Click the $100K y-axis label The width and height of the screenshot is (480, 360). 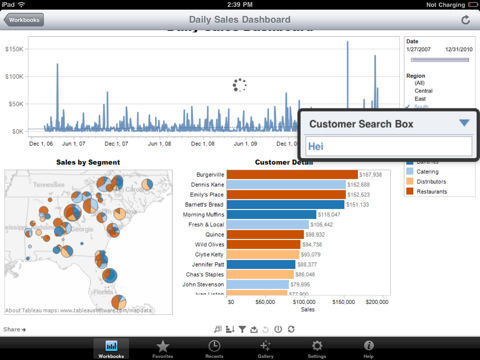pyautogui.click(x=14, y=77)
